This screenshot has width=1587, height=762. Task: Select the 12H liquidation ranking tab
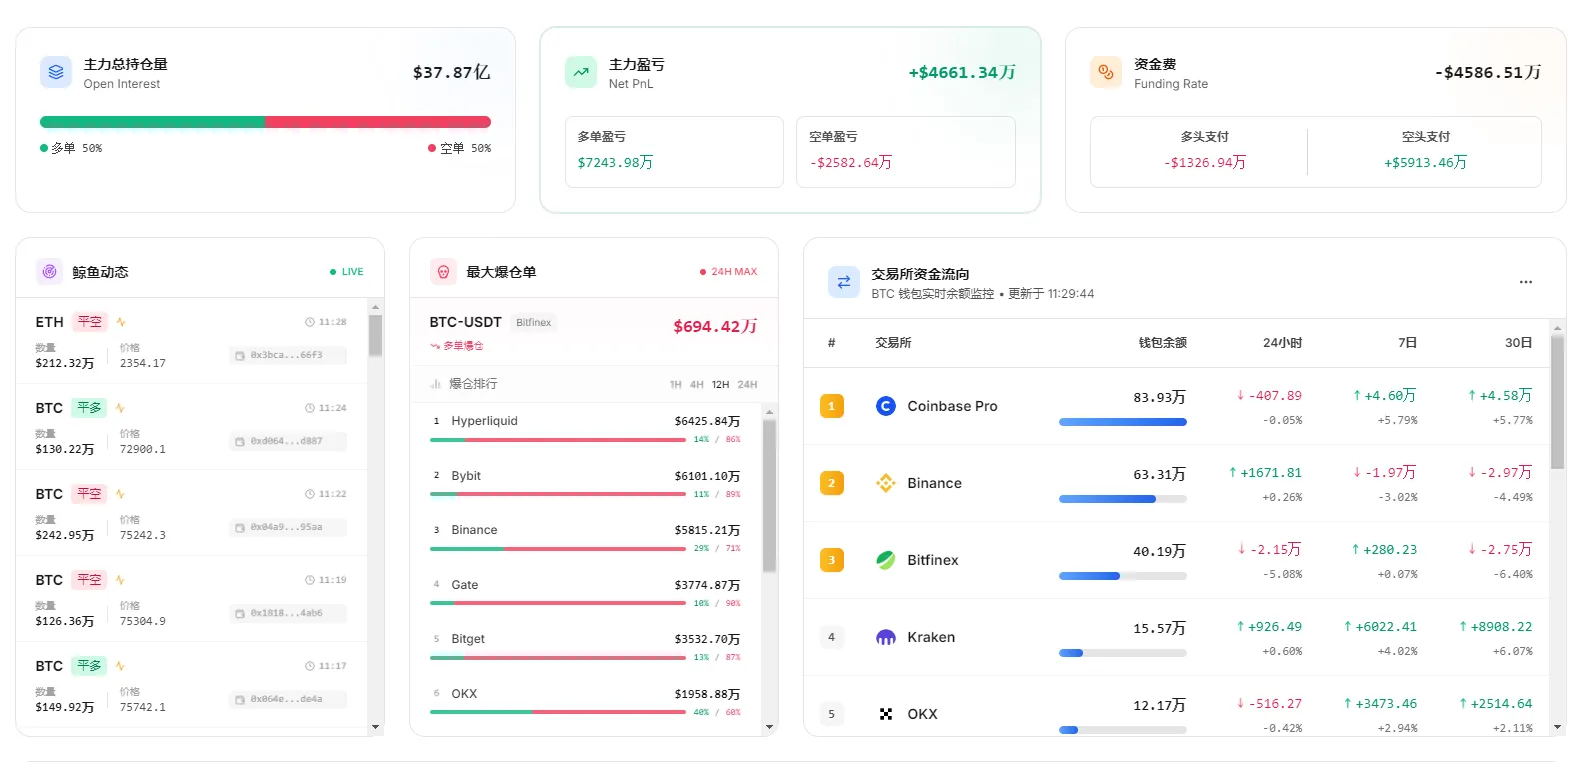coord(720,384)
